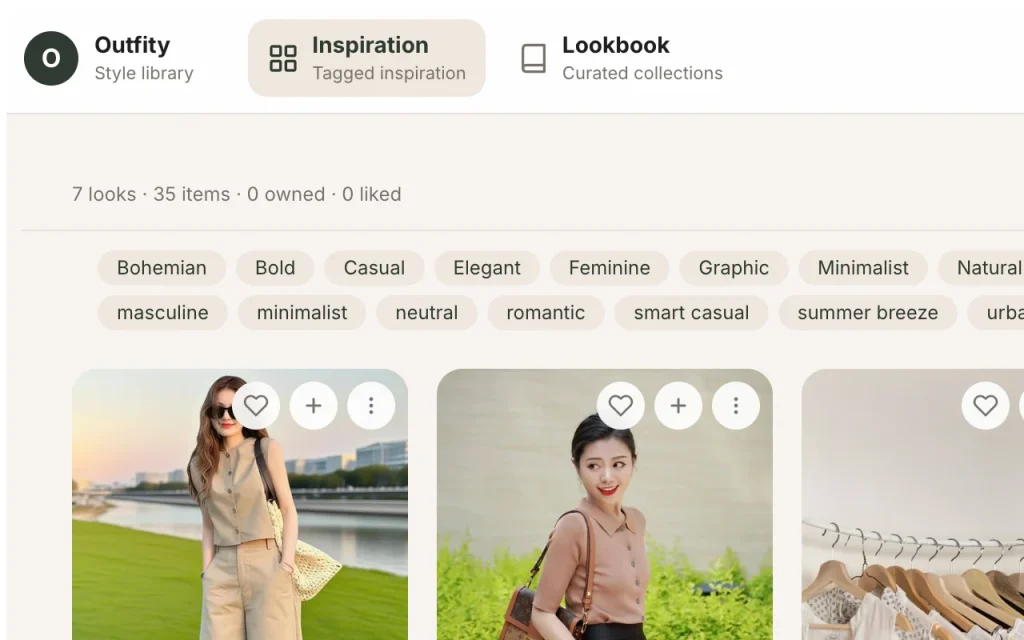
Task: Switch to the Lookbook tab
Action: tap(622, 58)
